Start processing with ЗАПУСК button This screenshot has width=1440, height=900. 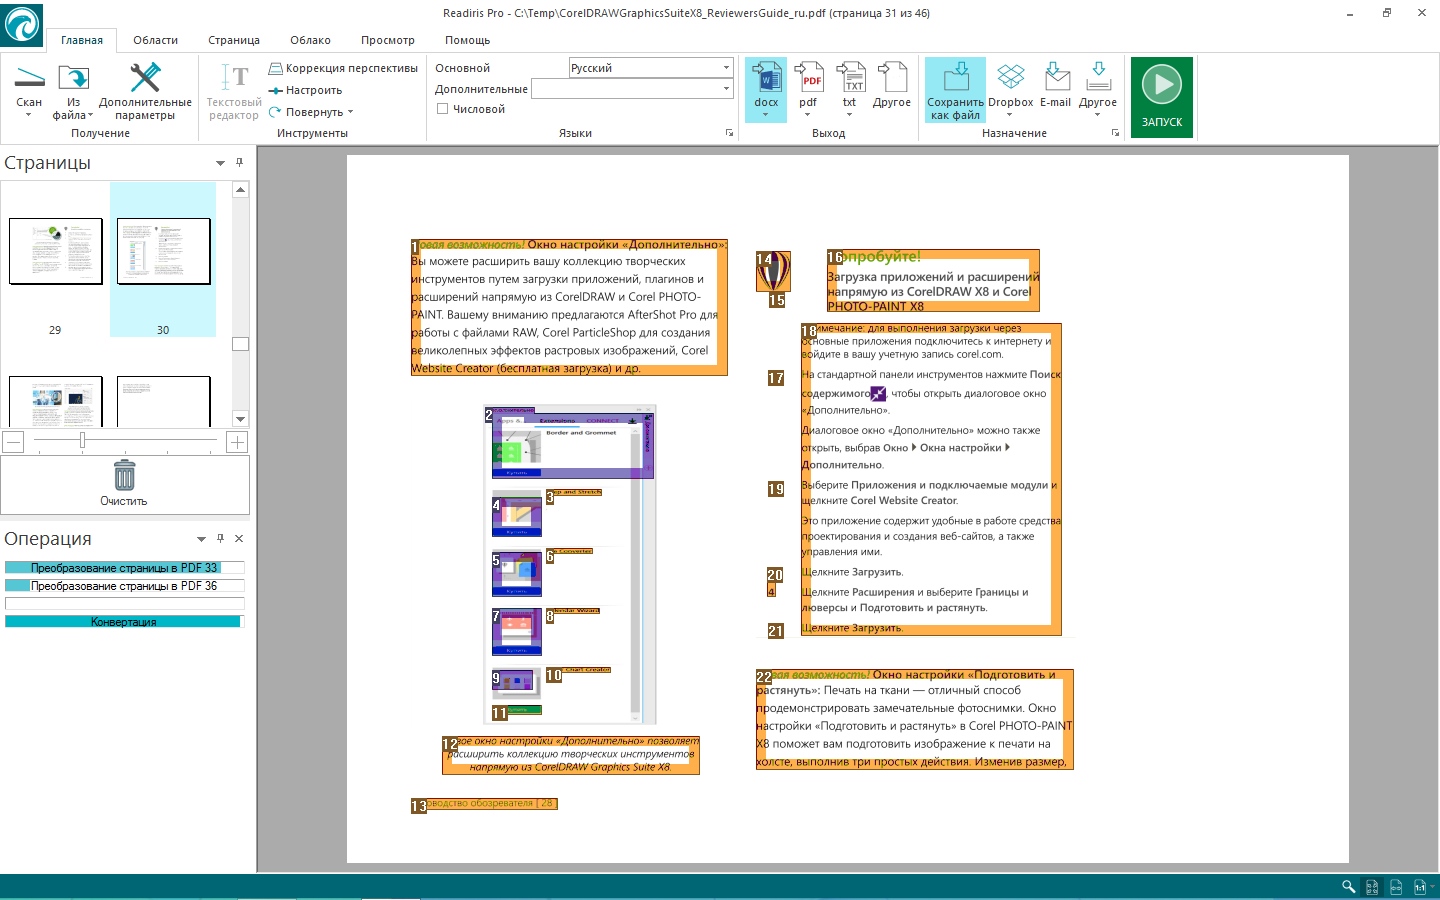(1162, 97)
